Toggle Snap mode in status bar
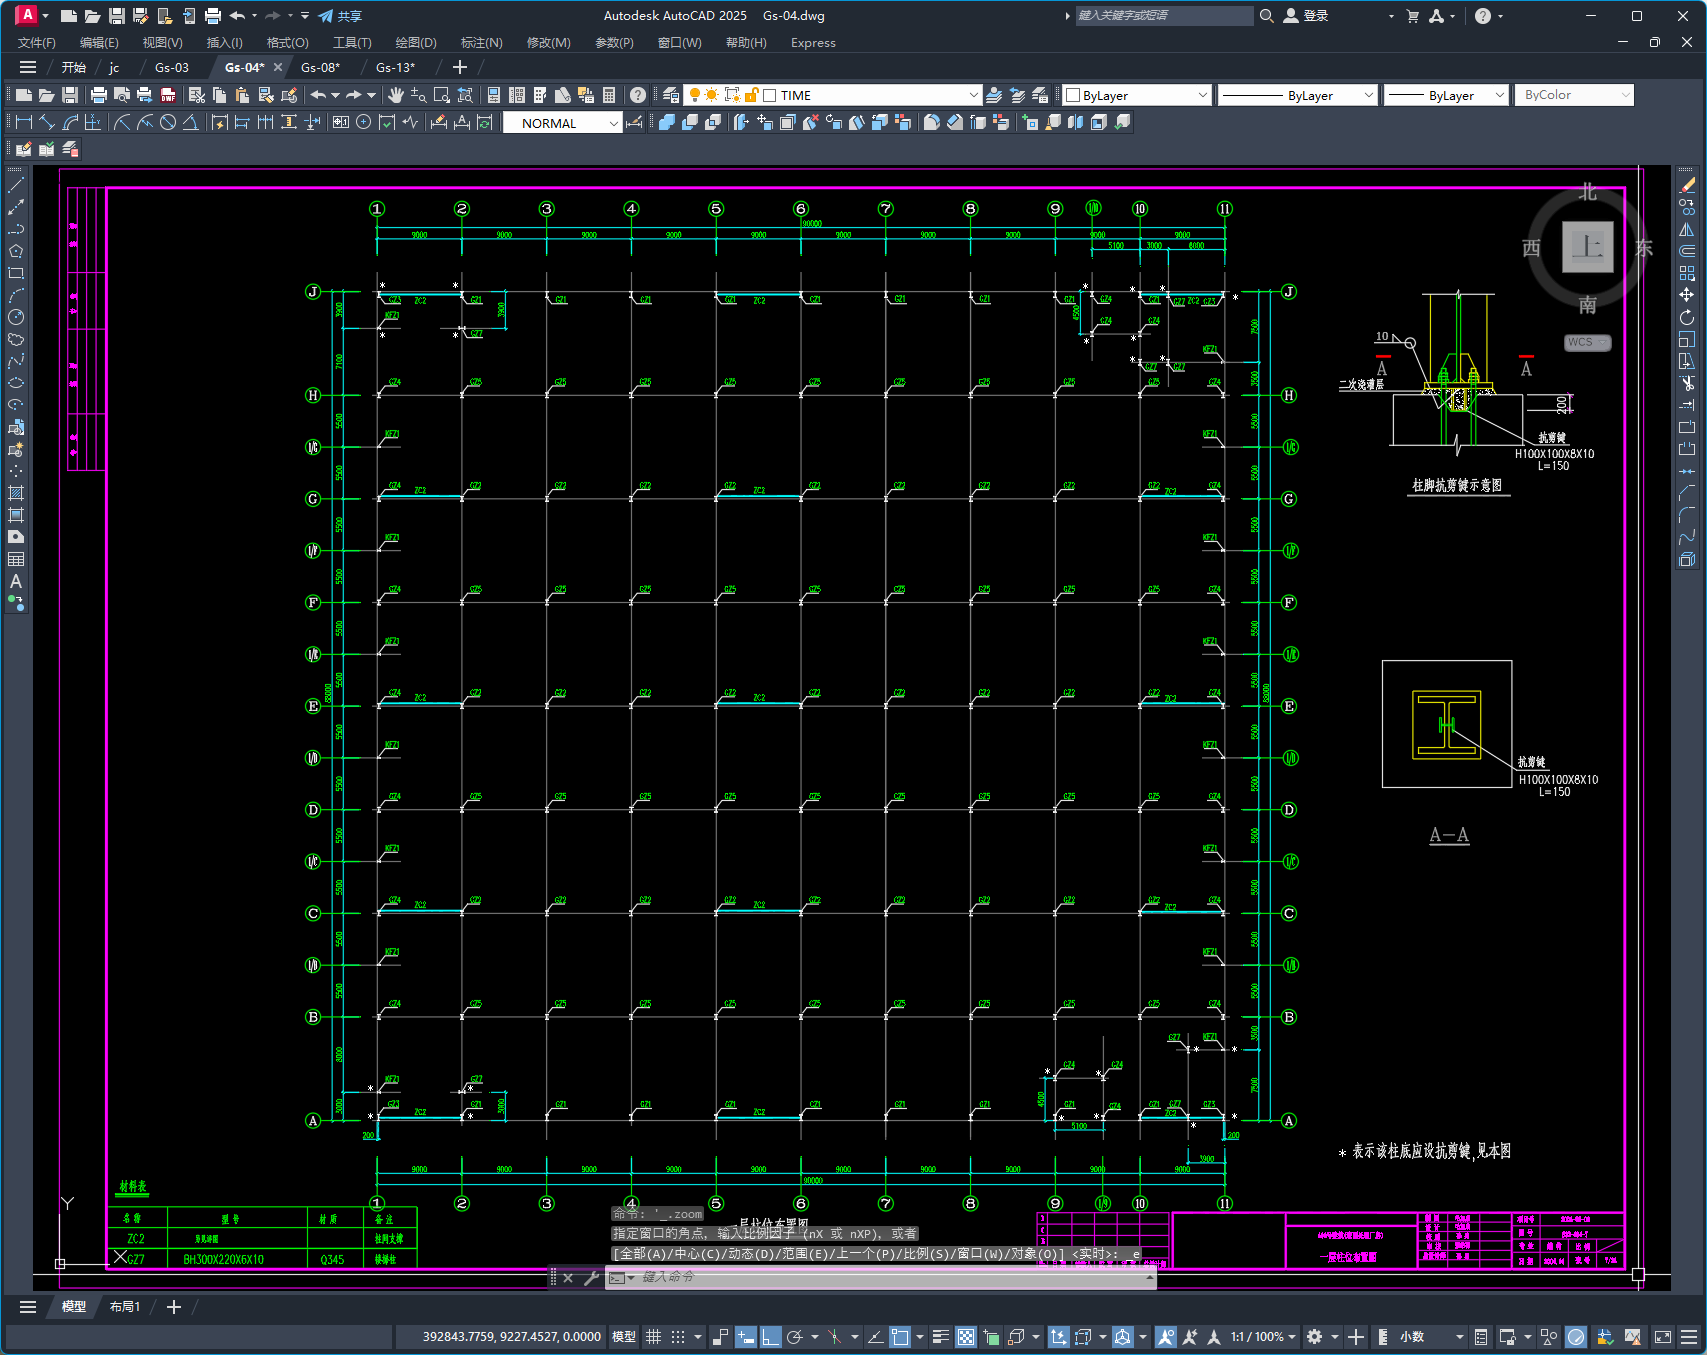 pyautogui.click(x=678, y=1337)
